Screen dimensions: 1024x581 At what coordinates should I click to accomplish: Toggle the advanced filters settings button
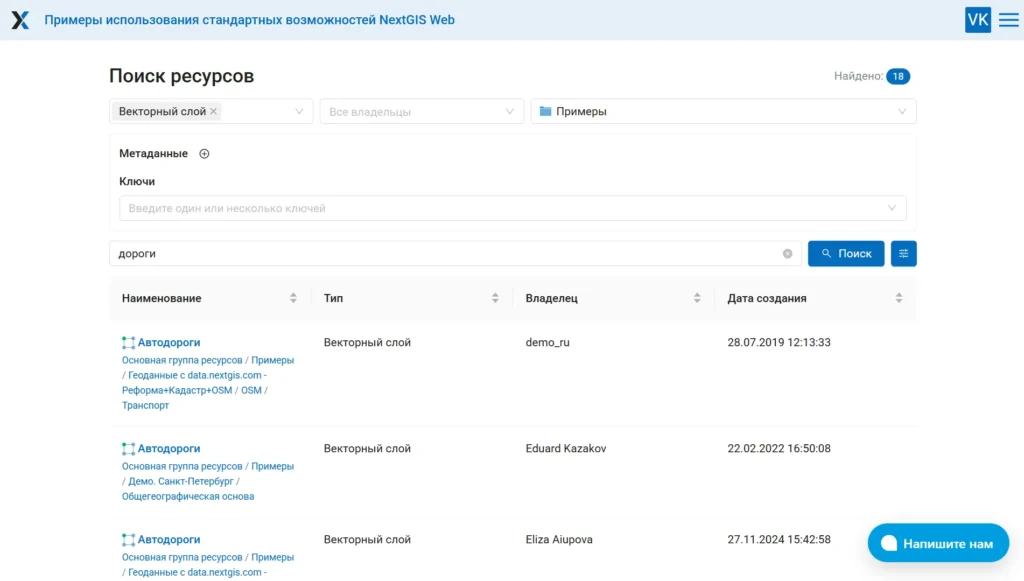click(903, 253)
